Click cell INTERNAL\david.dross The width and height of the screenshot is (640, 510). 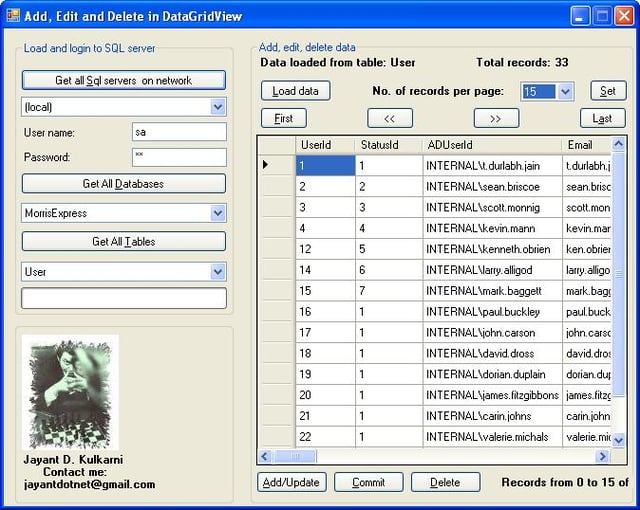492,353
